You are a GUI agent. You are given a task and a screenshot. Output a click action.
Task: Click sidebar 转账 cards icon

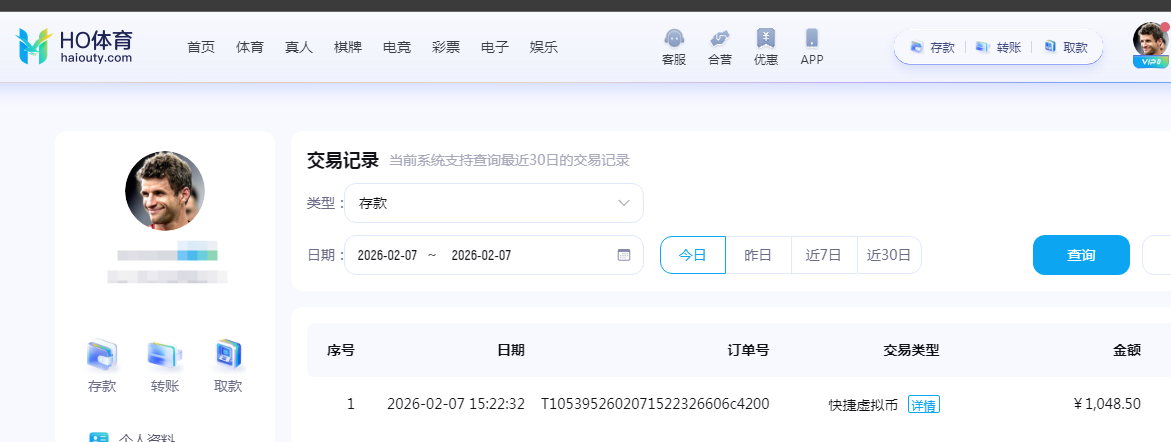tap(165, 355)
